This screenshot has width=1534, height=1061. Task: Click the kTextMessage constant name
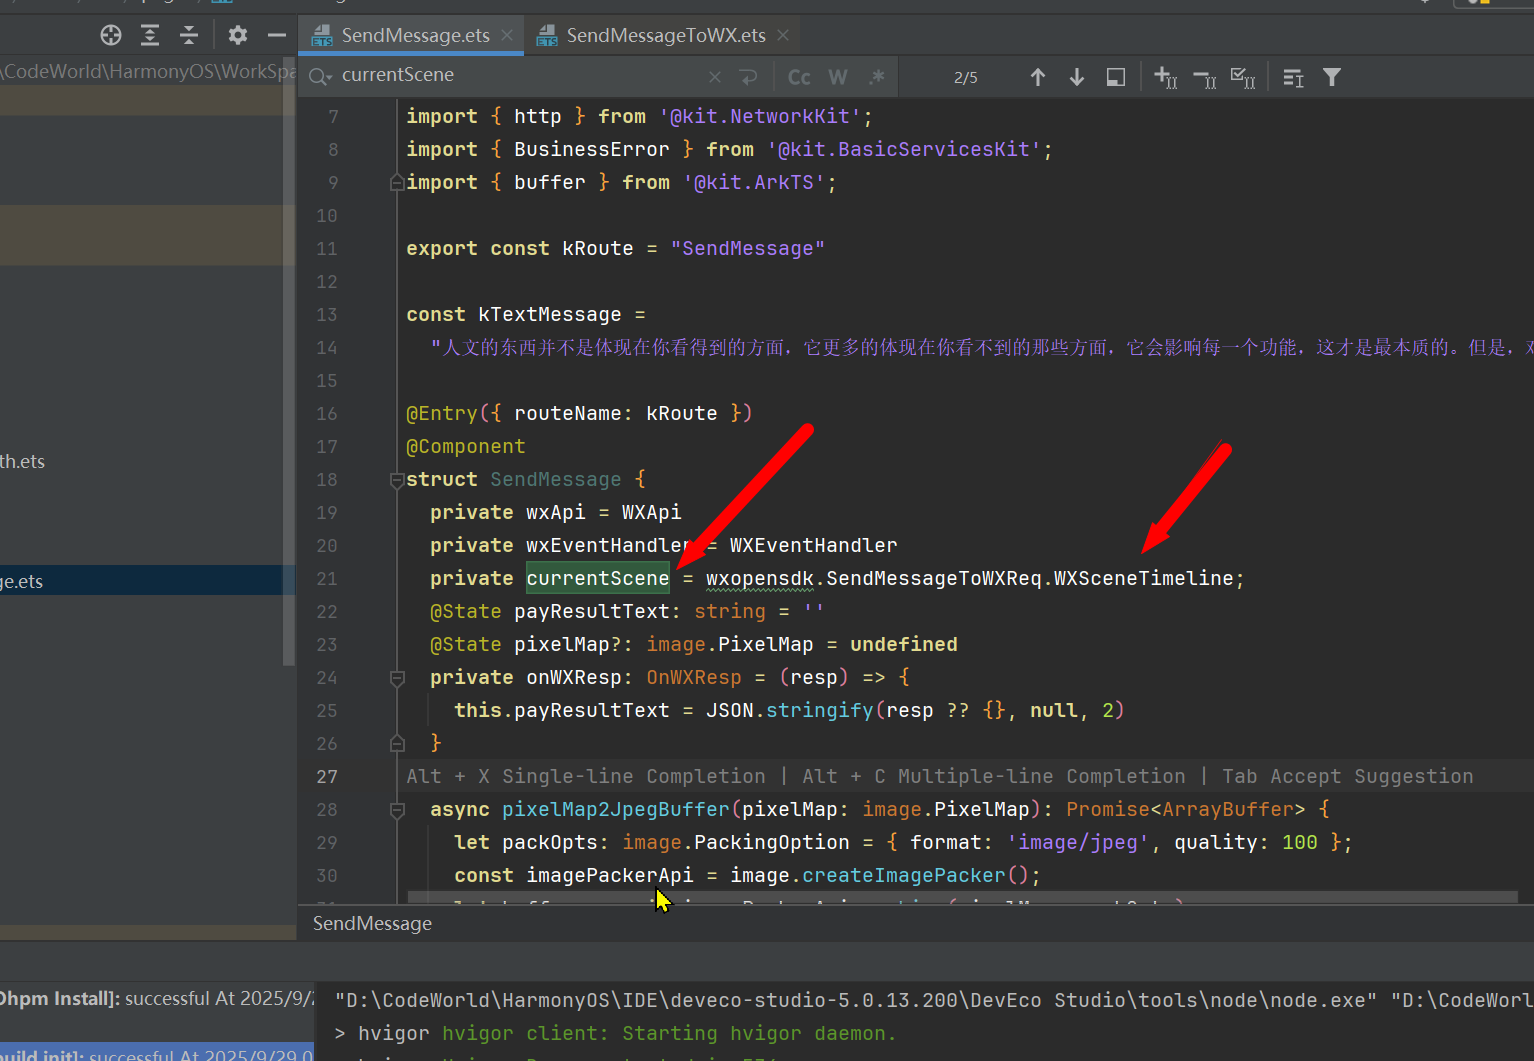click(x=549, y=314)
